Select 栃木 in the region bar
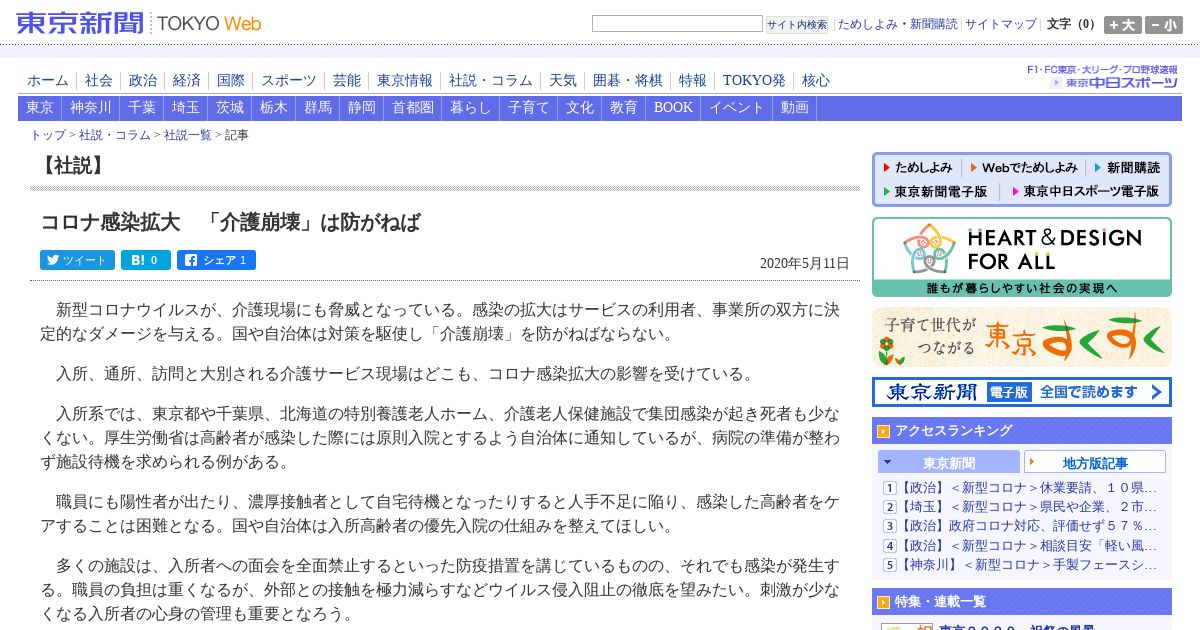This screenshot has height=630, width=1200. point(274,108)
